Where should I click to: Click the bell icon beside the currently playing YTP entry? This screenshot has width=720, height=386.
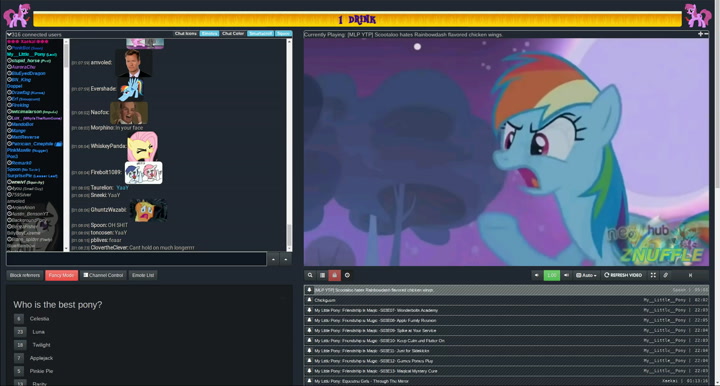pyautogui.click(x=309, y=290)
